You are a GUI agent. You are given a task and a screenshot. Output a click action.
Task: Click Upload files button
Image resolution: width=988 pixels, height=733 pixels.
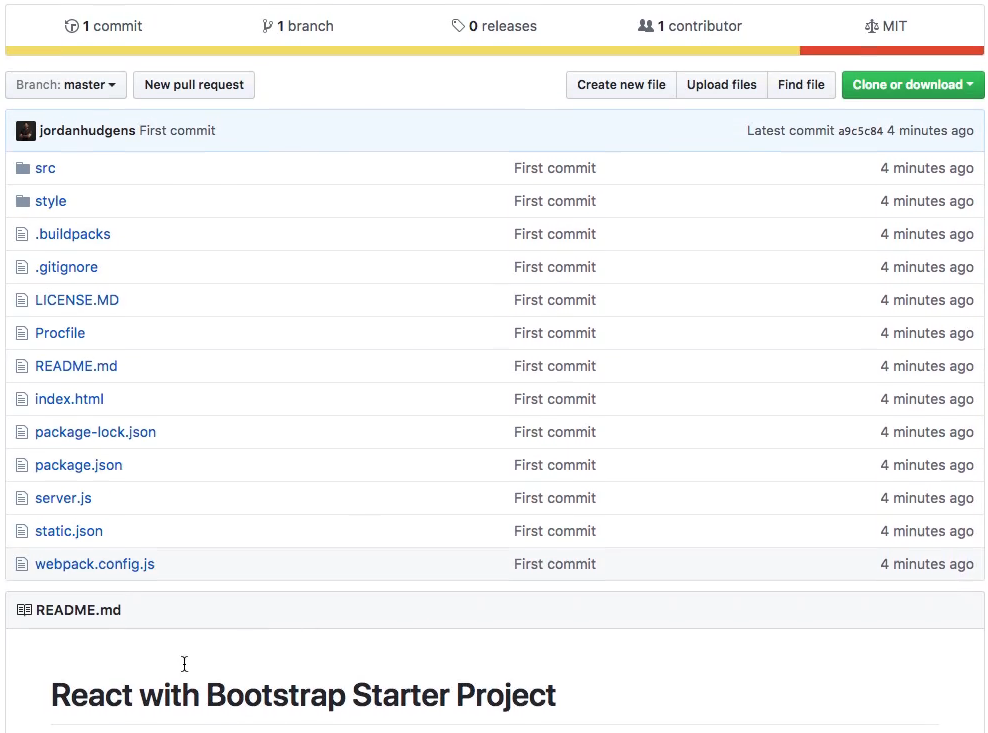721,84
